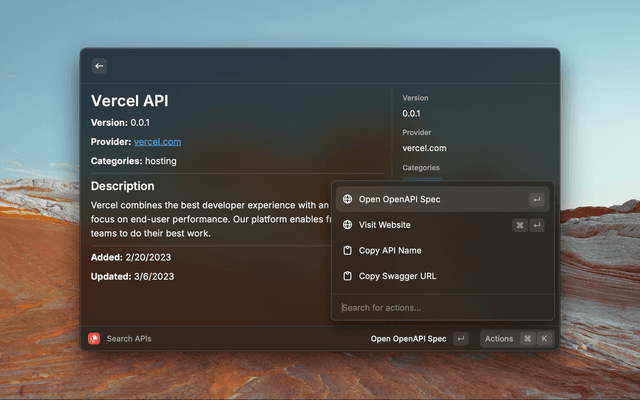The image size is (640, 400).
Task: Click vercel.com under Provider in the metadata sidebar
Action: [x=424, y=148]
